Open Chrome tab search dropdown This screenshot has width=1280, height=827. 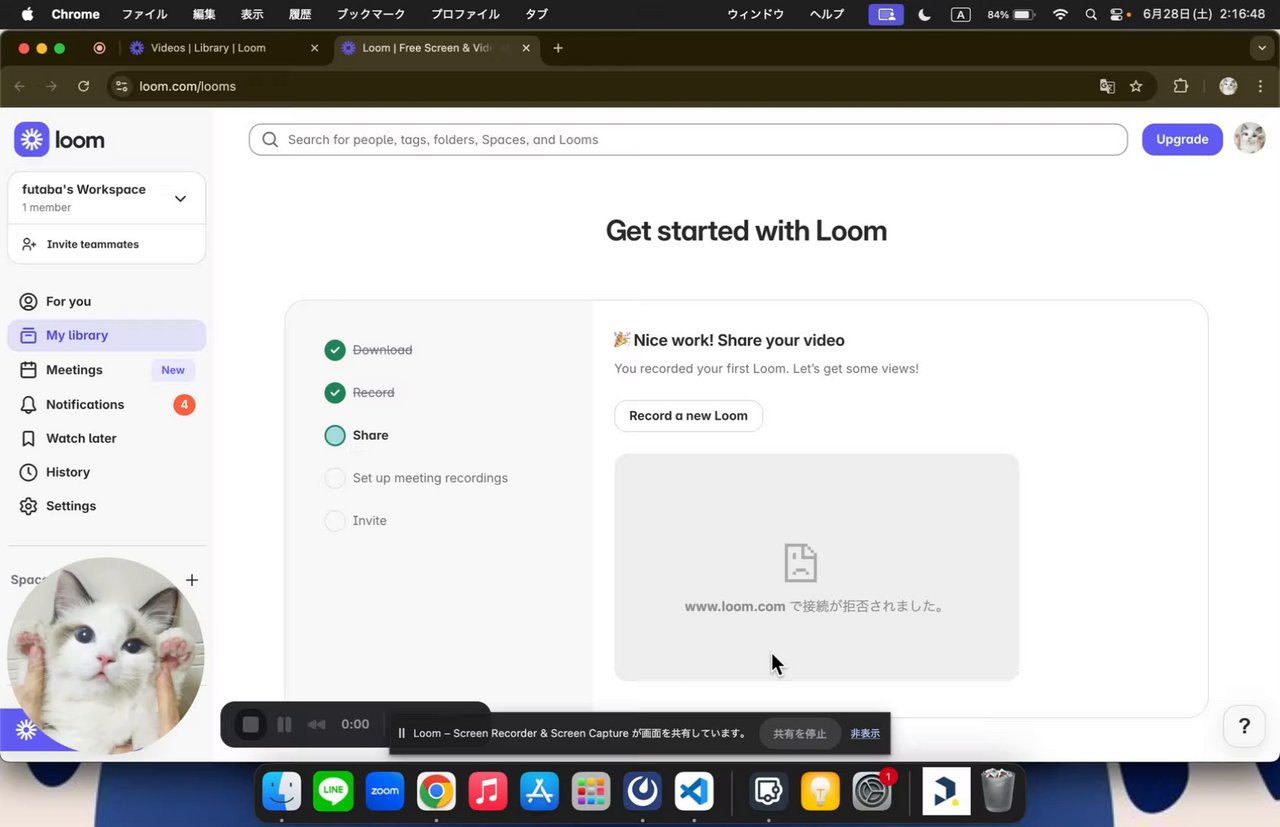click(1261, 48)
